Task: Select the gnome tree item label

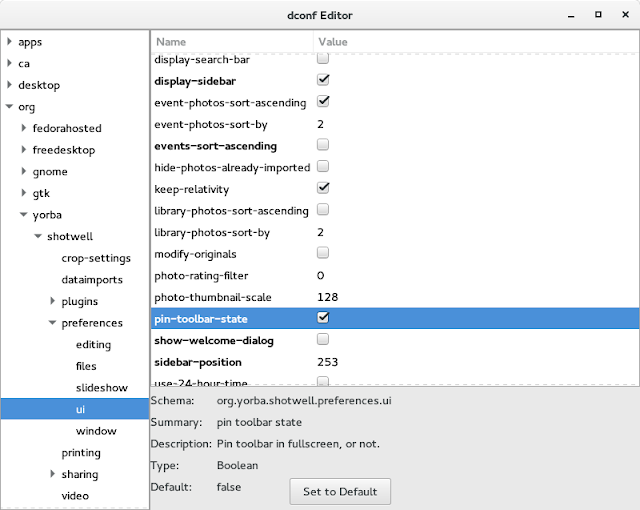Action: (x=50, y=171)
